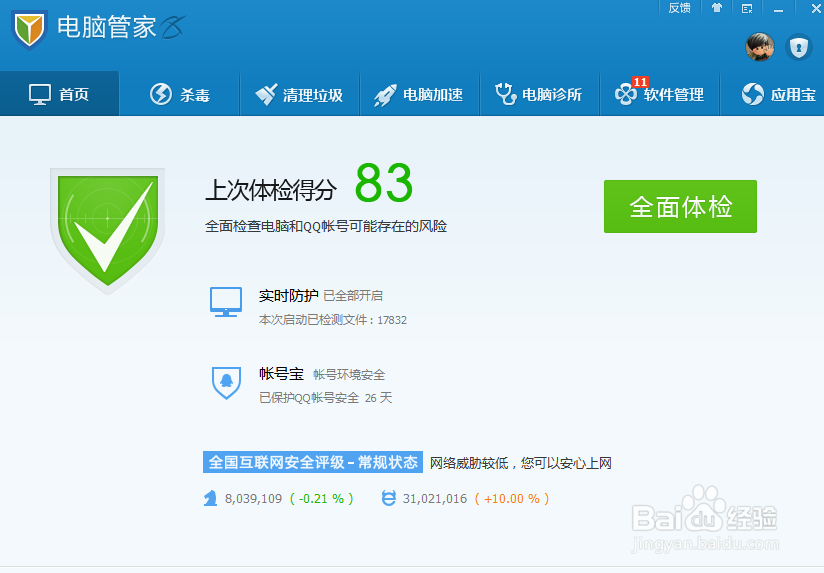Screen dimensions: 824x573
Task: Click the +10.00 % change value
Action: (512, 498)
